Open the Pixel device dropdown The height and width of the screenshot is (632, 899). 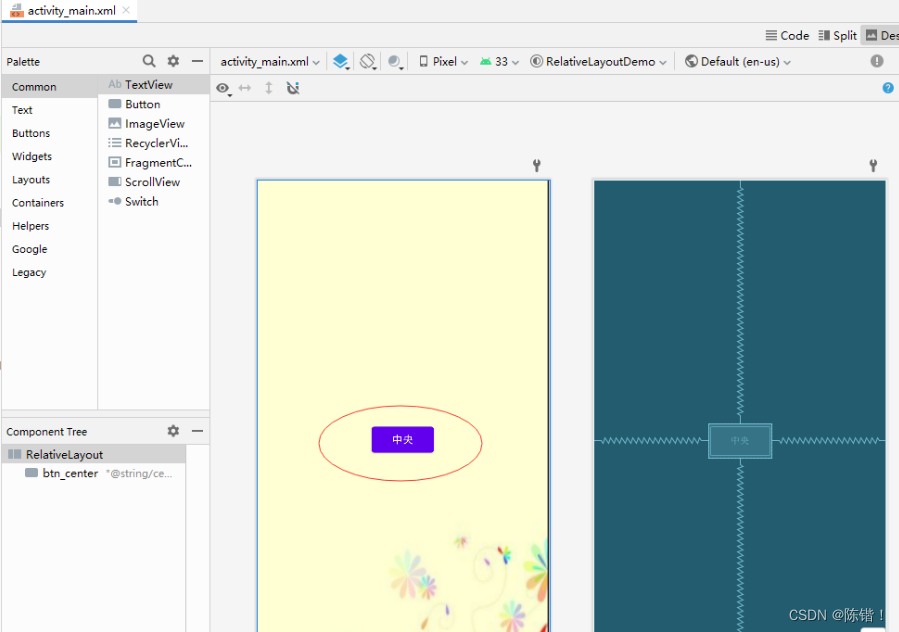point(443,61)
